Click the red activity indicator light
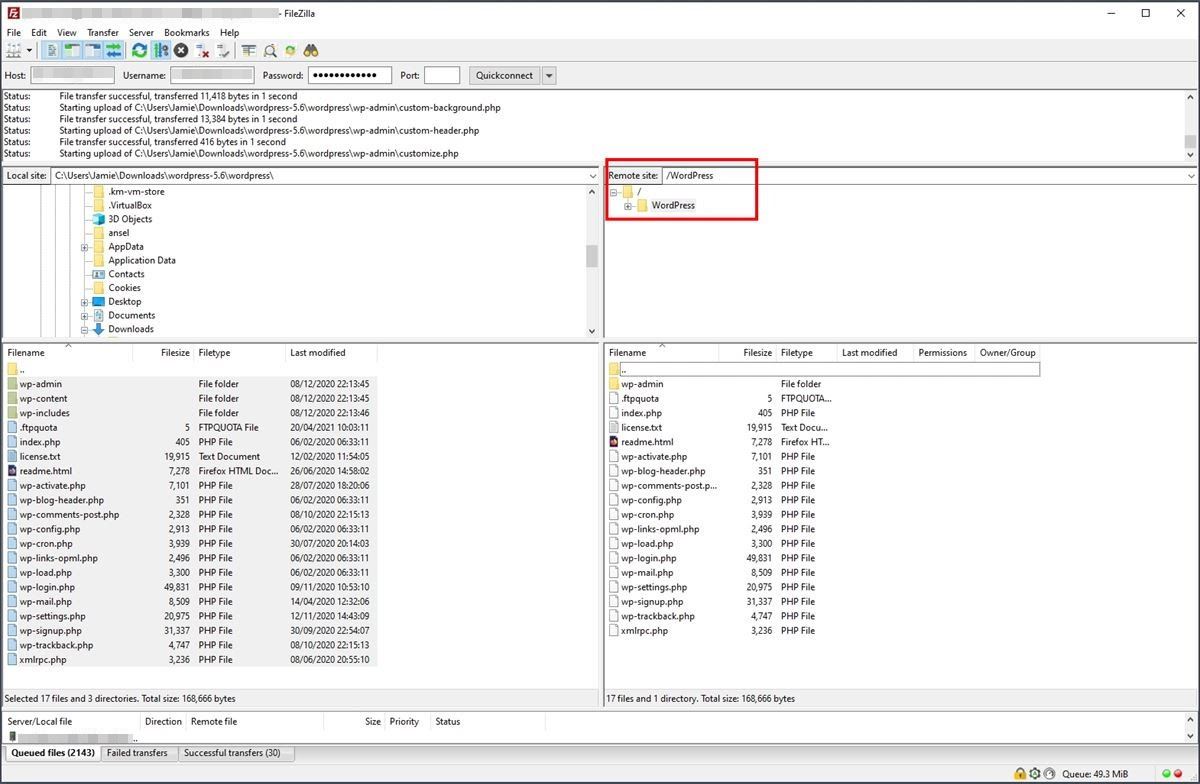The height and width of the screenshot is (784, 1200). (x=1178, y=774)
